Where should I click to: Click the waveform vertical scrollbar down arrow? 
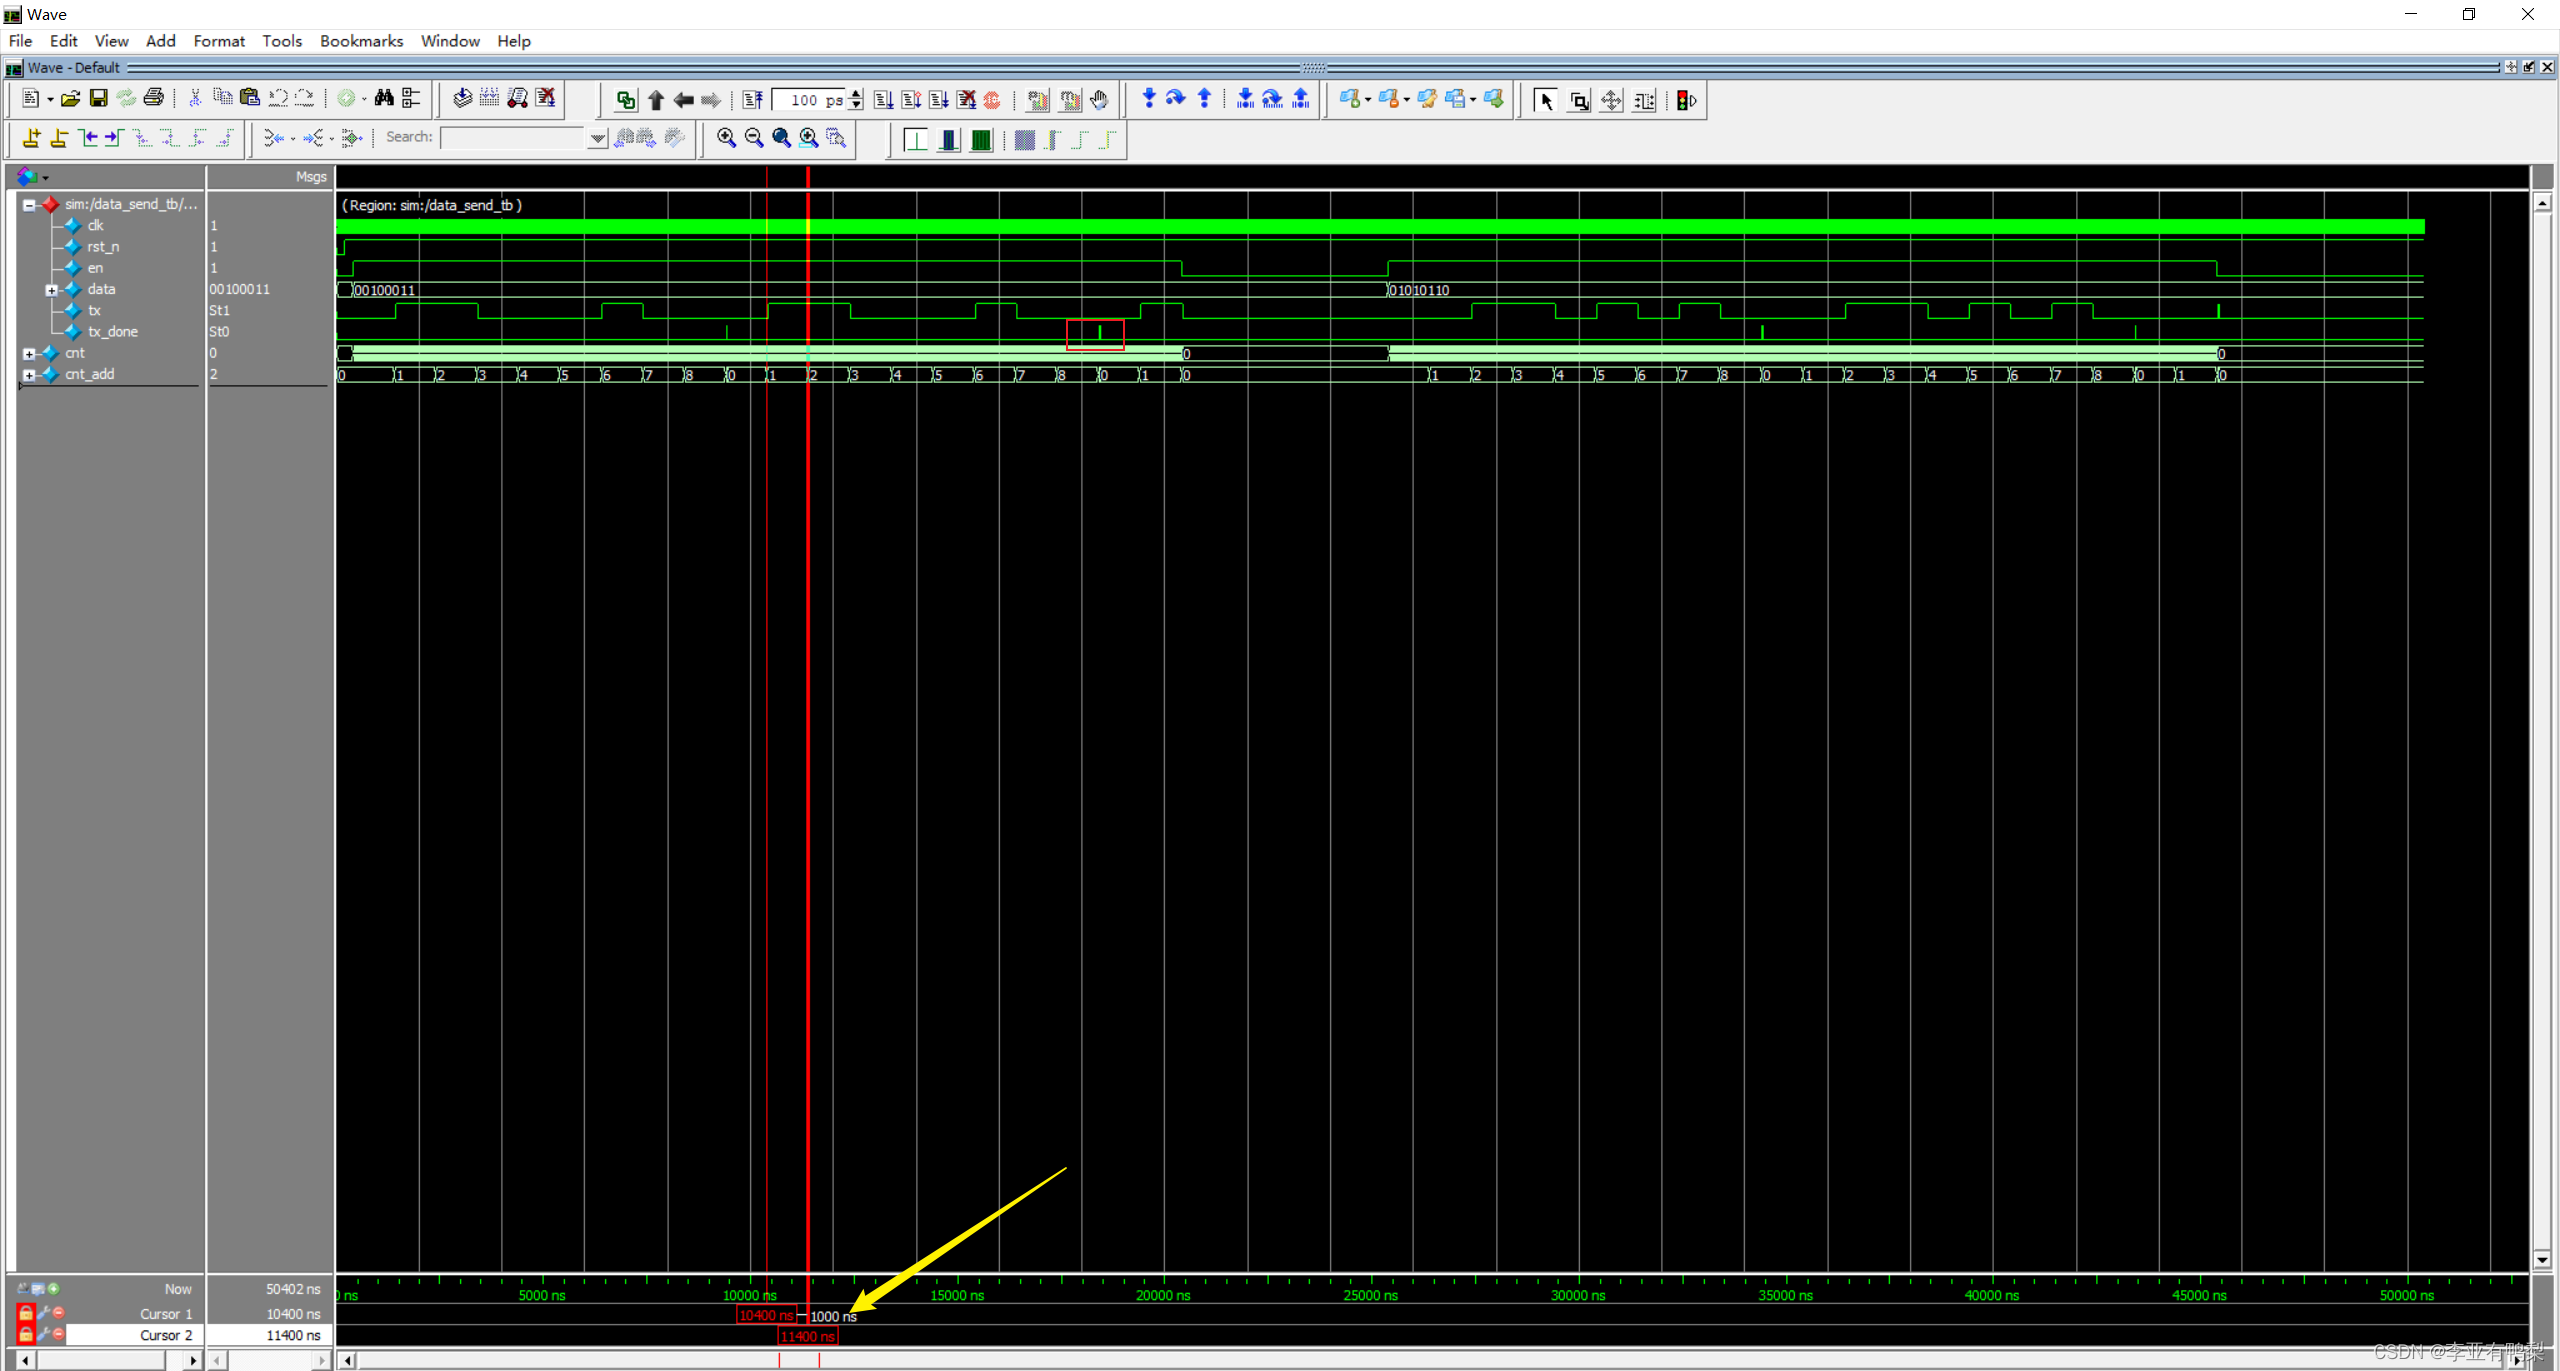(x=2543, y=1260)
